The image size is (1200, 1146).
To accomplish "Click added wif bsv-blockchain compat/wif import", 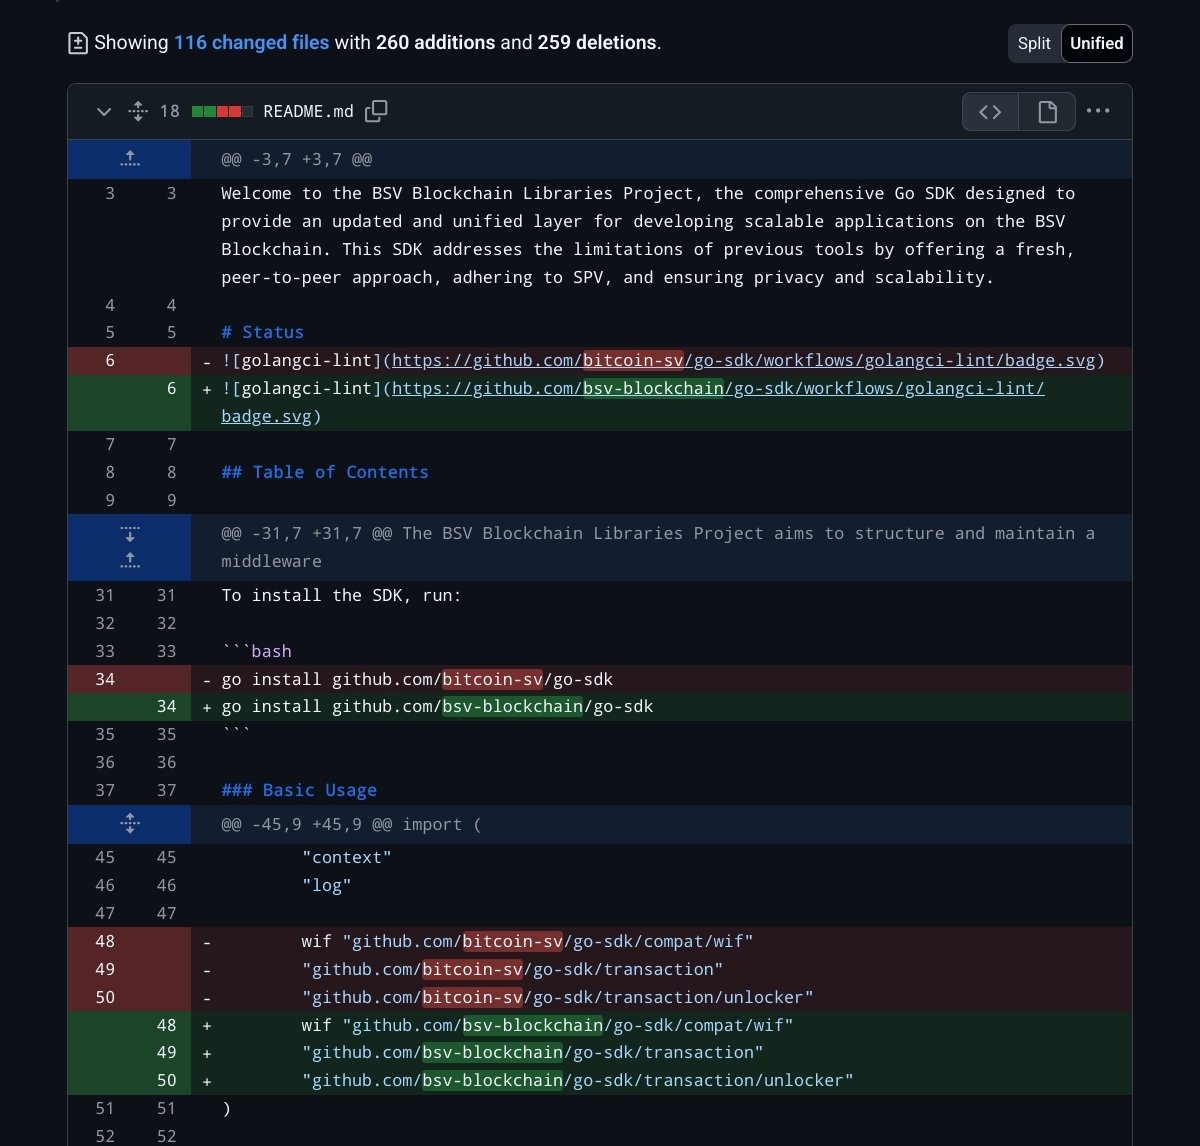I will pos(547,1025).
